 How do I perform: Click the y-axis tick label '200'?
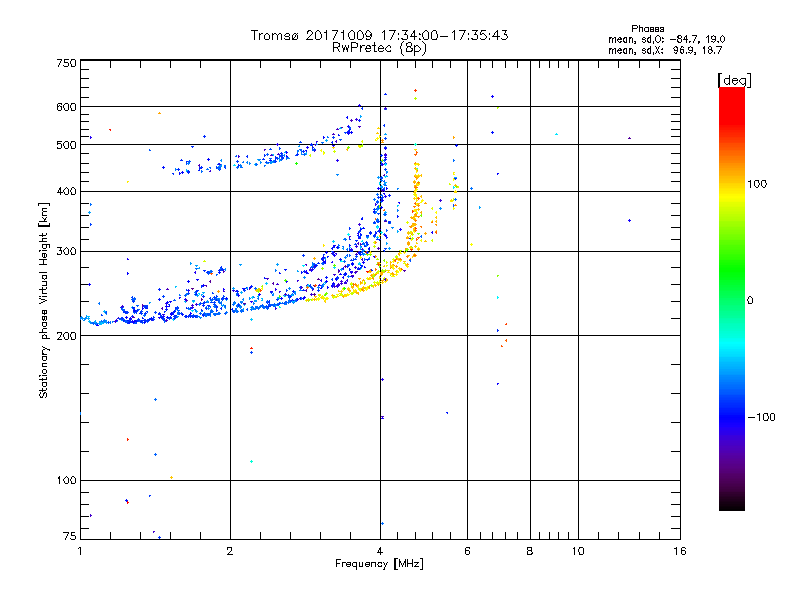point(66,336)
